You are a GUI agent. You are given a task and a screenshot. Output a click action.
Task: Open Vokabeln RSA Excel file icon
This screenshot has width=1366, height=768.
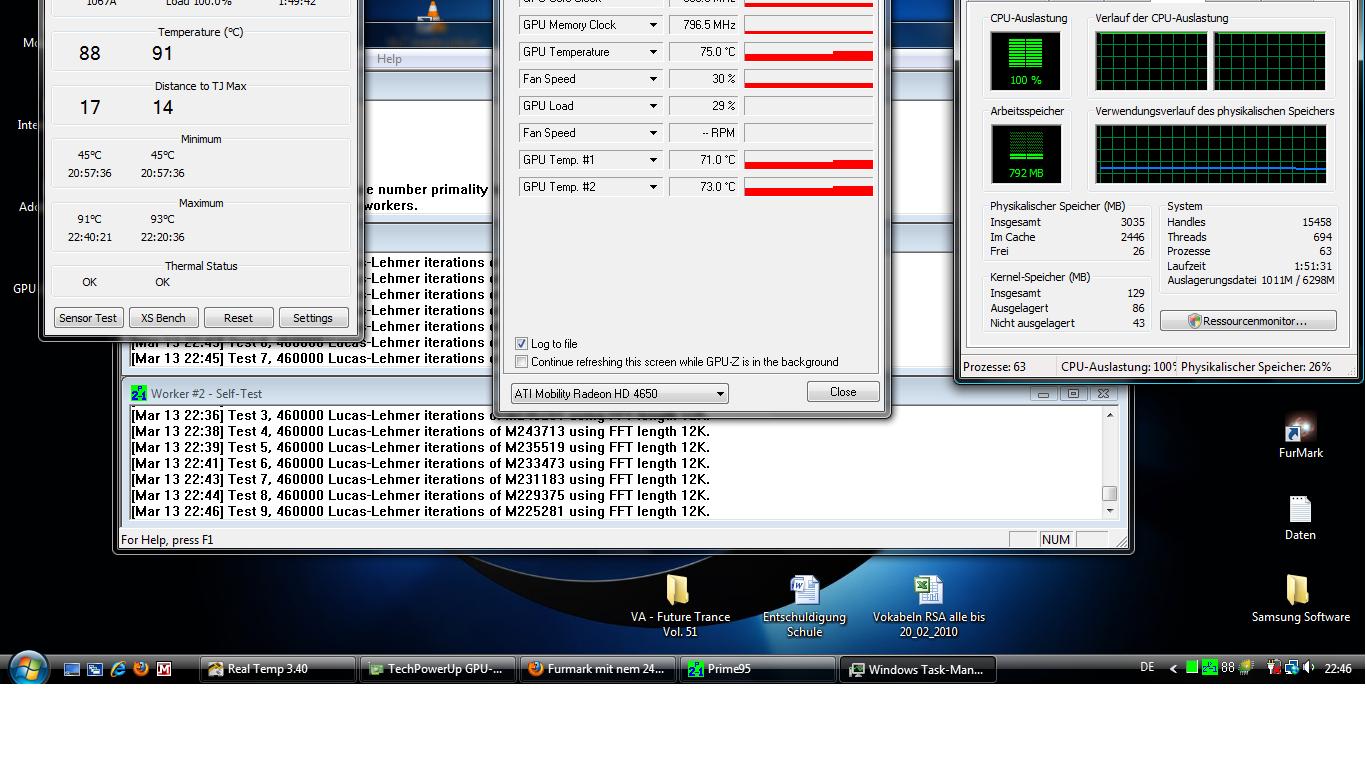pos(928,604)
